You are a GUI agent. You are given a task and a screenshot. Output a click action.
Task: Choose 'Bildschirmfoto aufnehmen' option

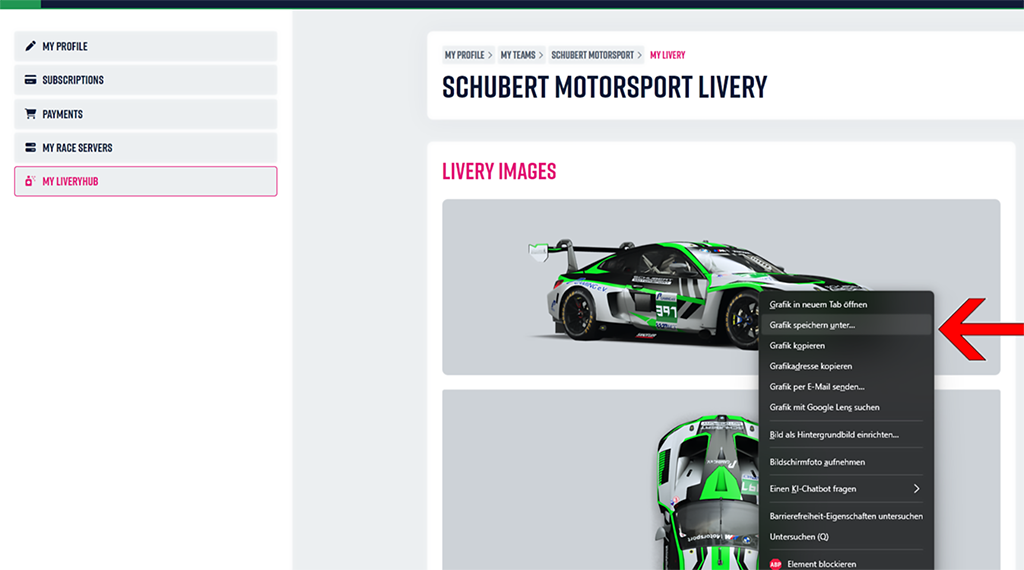pos(817,462)
